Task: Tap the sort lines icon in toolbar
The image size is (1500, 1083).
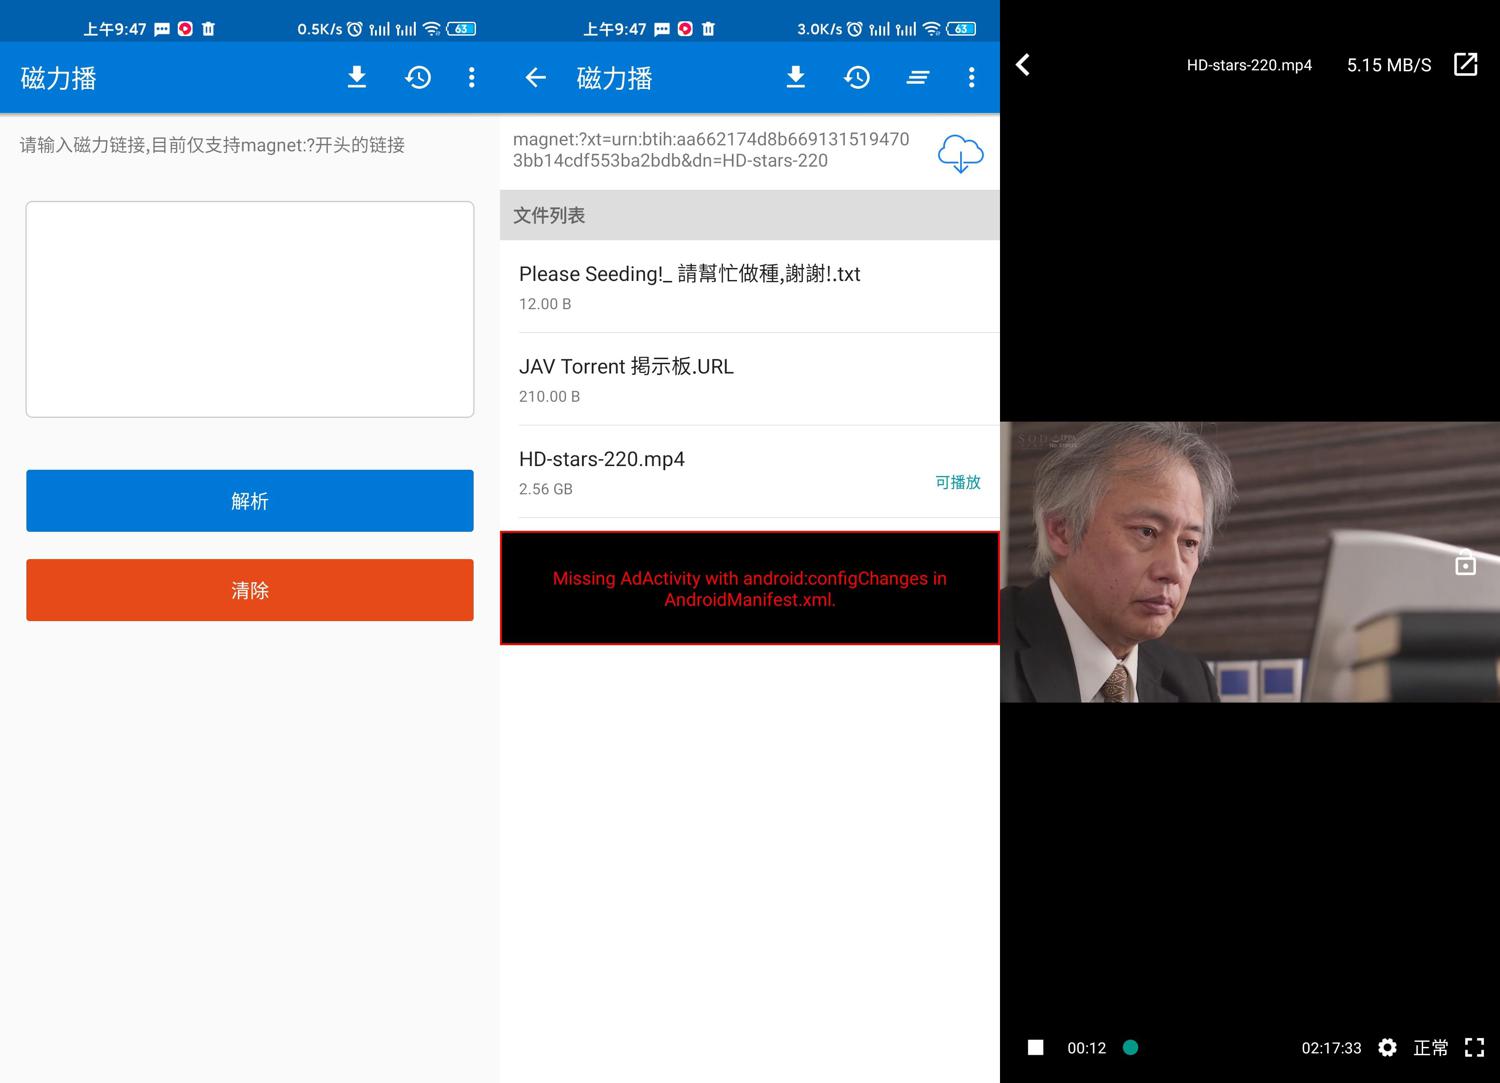Action: (917, 77)
